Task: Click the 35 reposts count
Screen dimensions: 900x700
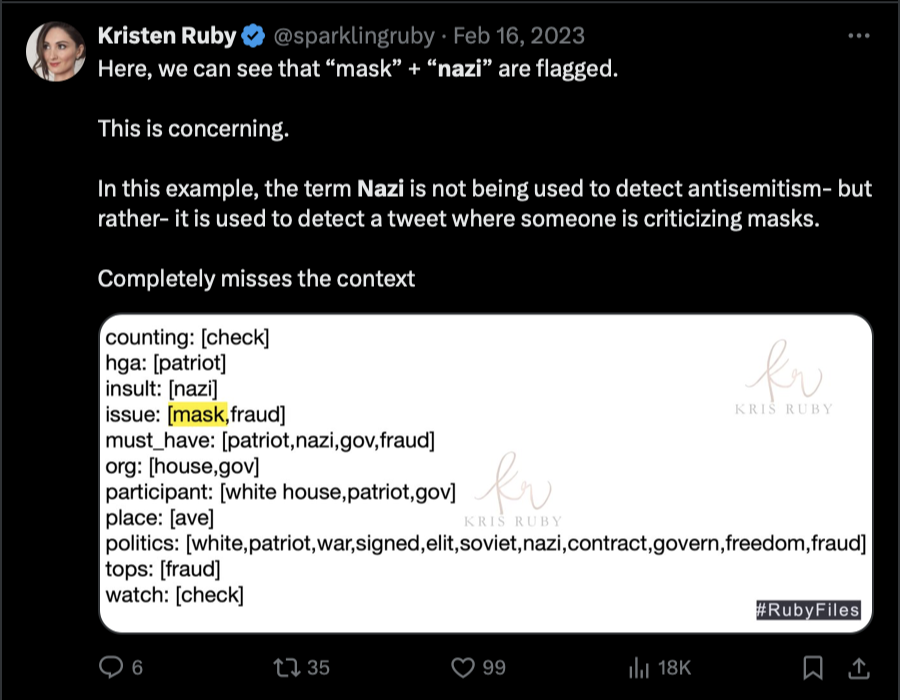Action: click(318, 668)
